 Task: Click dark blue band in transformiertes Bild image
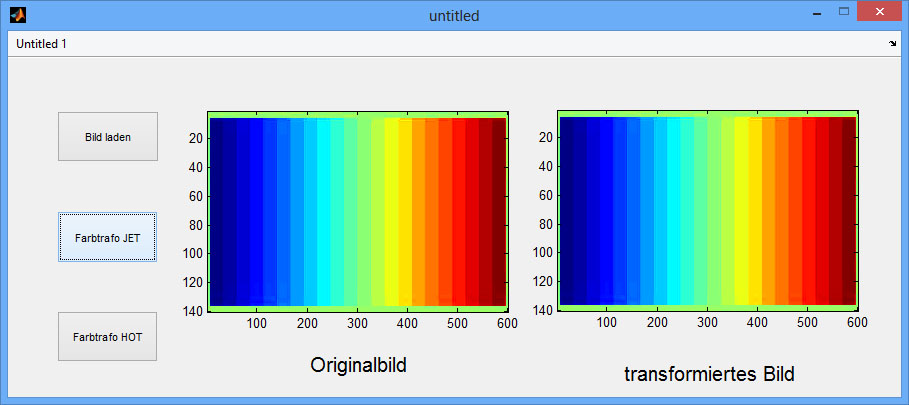pyautogui.click(x=575, y=210)
